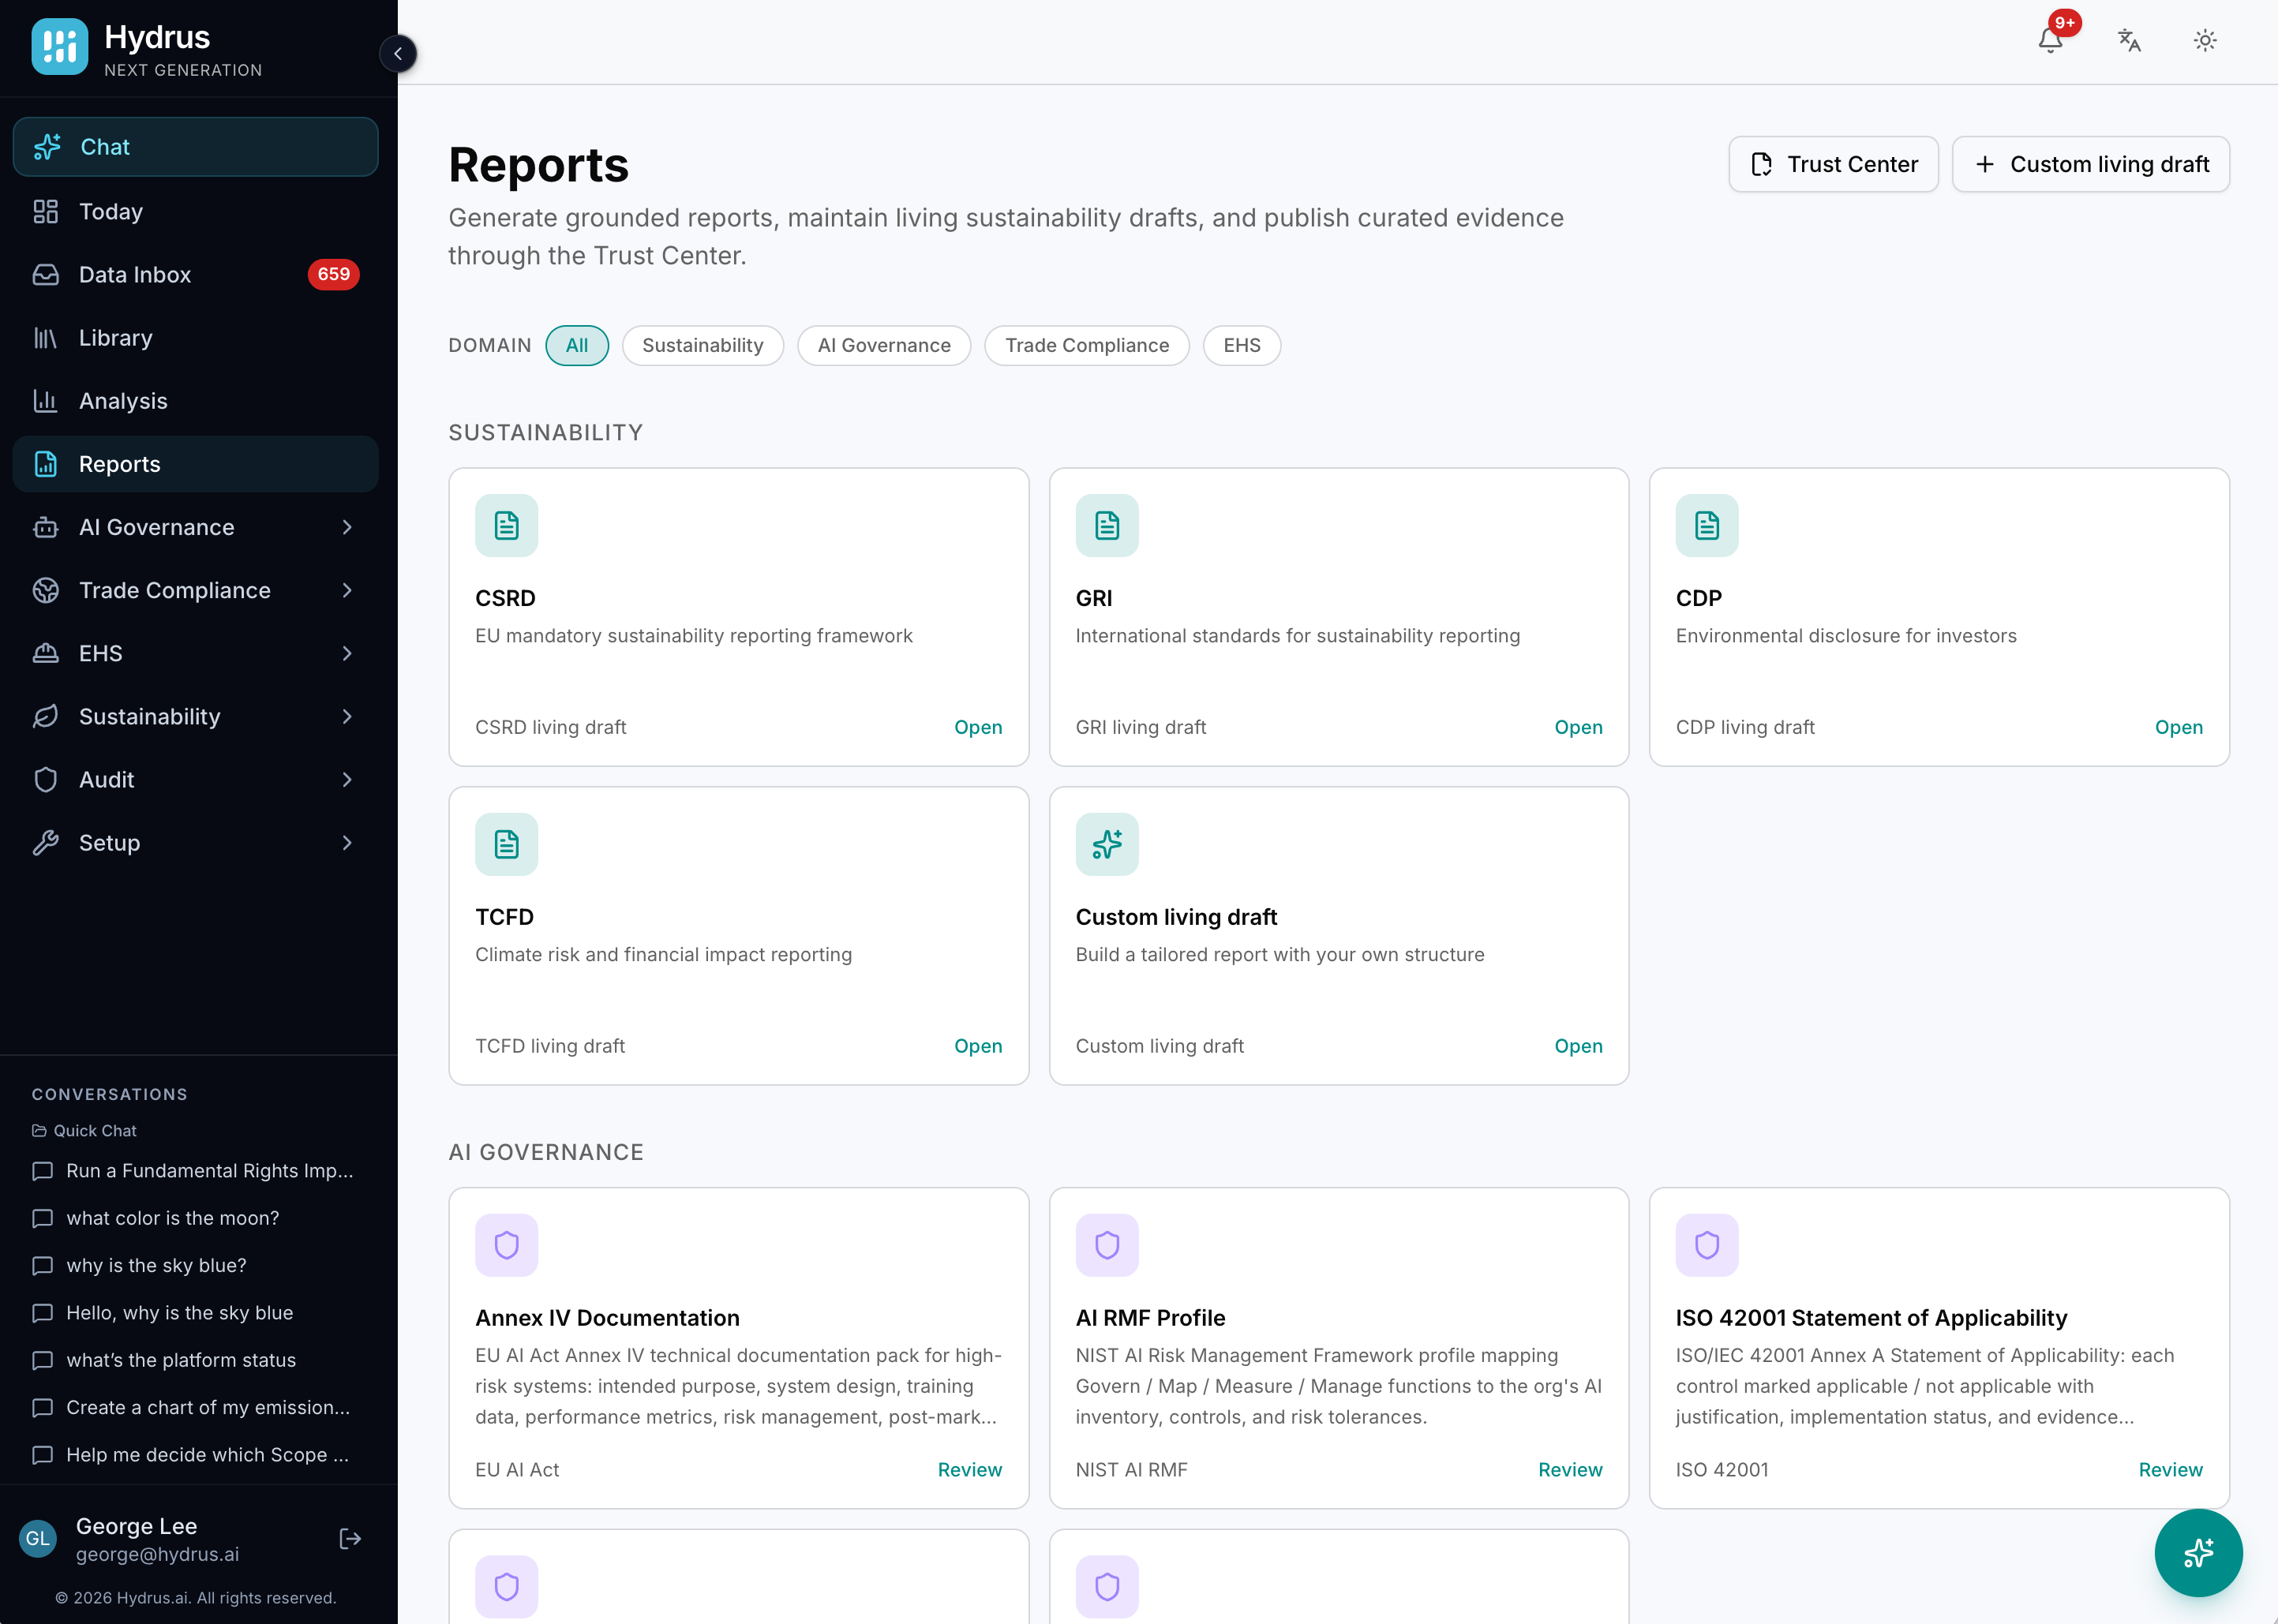The width and height of the screenshot is (2278, 1624).
Task: Click the CSRD card document icon
Action: tap(506, 525)
